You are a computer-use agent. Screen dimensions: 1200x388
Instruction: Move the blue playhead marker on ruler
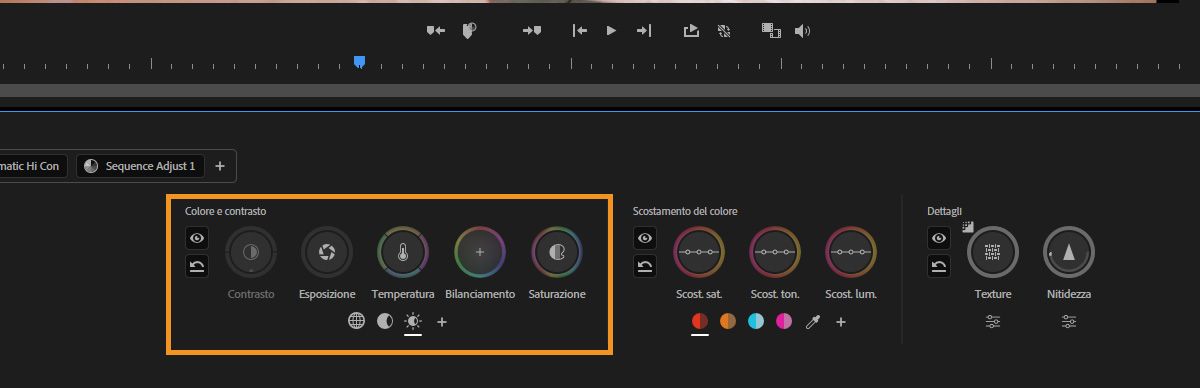click(359, 62)
